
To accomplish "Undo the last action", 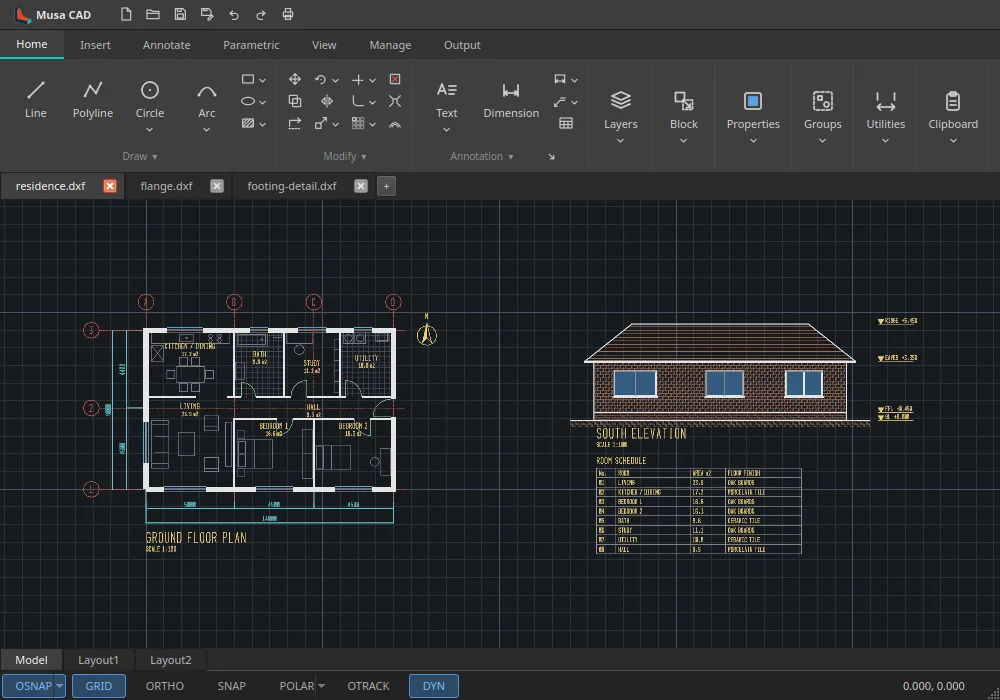I will [x=234, y=14].
